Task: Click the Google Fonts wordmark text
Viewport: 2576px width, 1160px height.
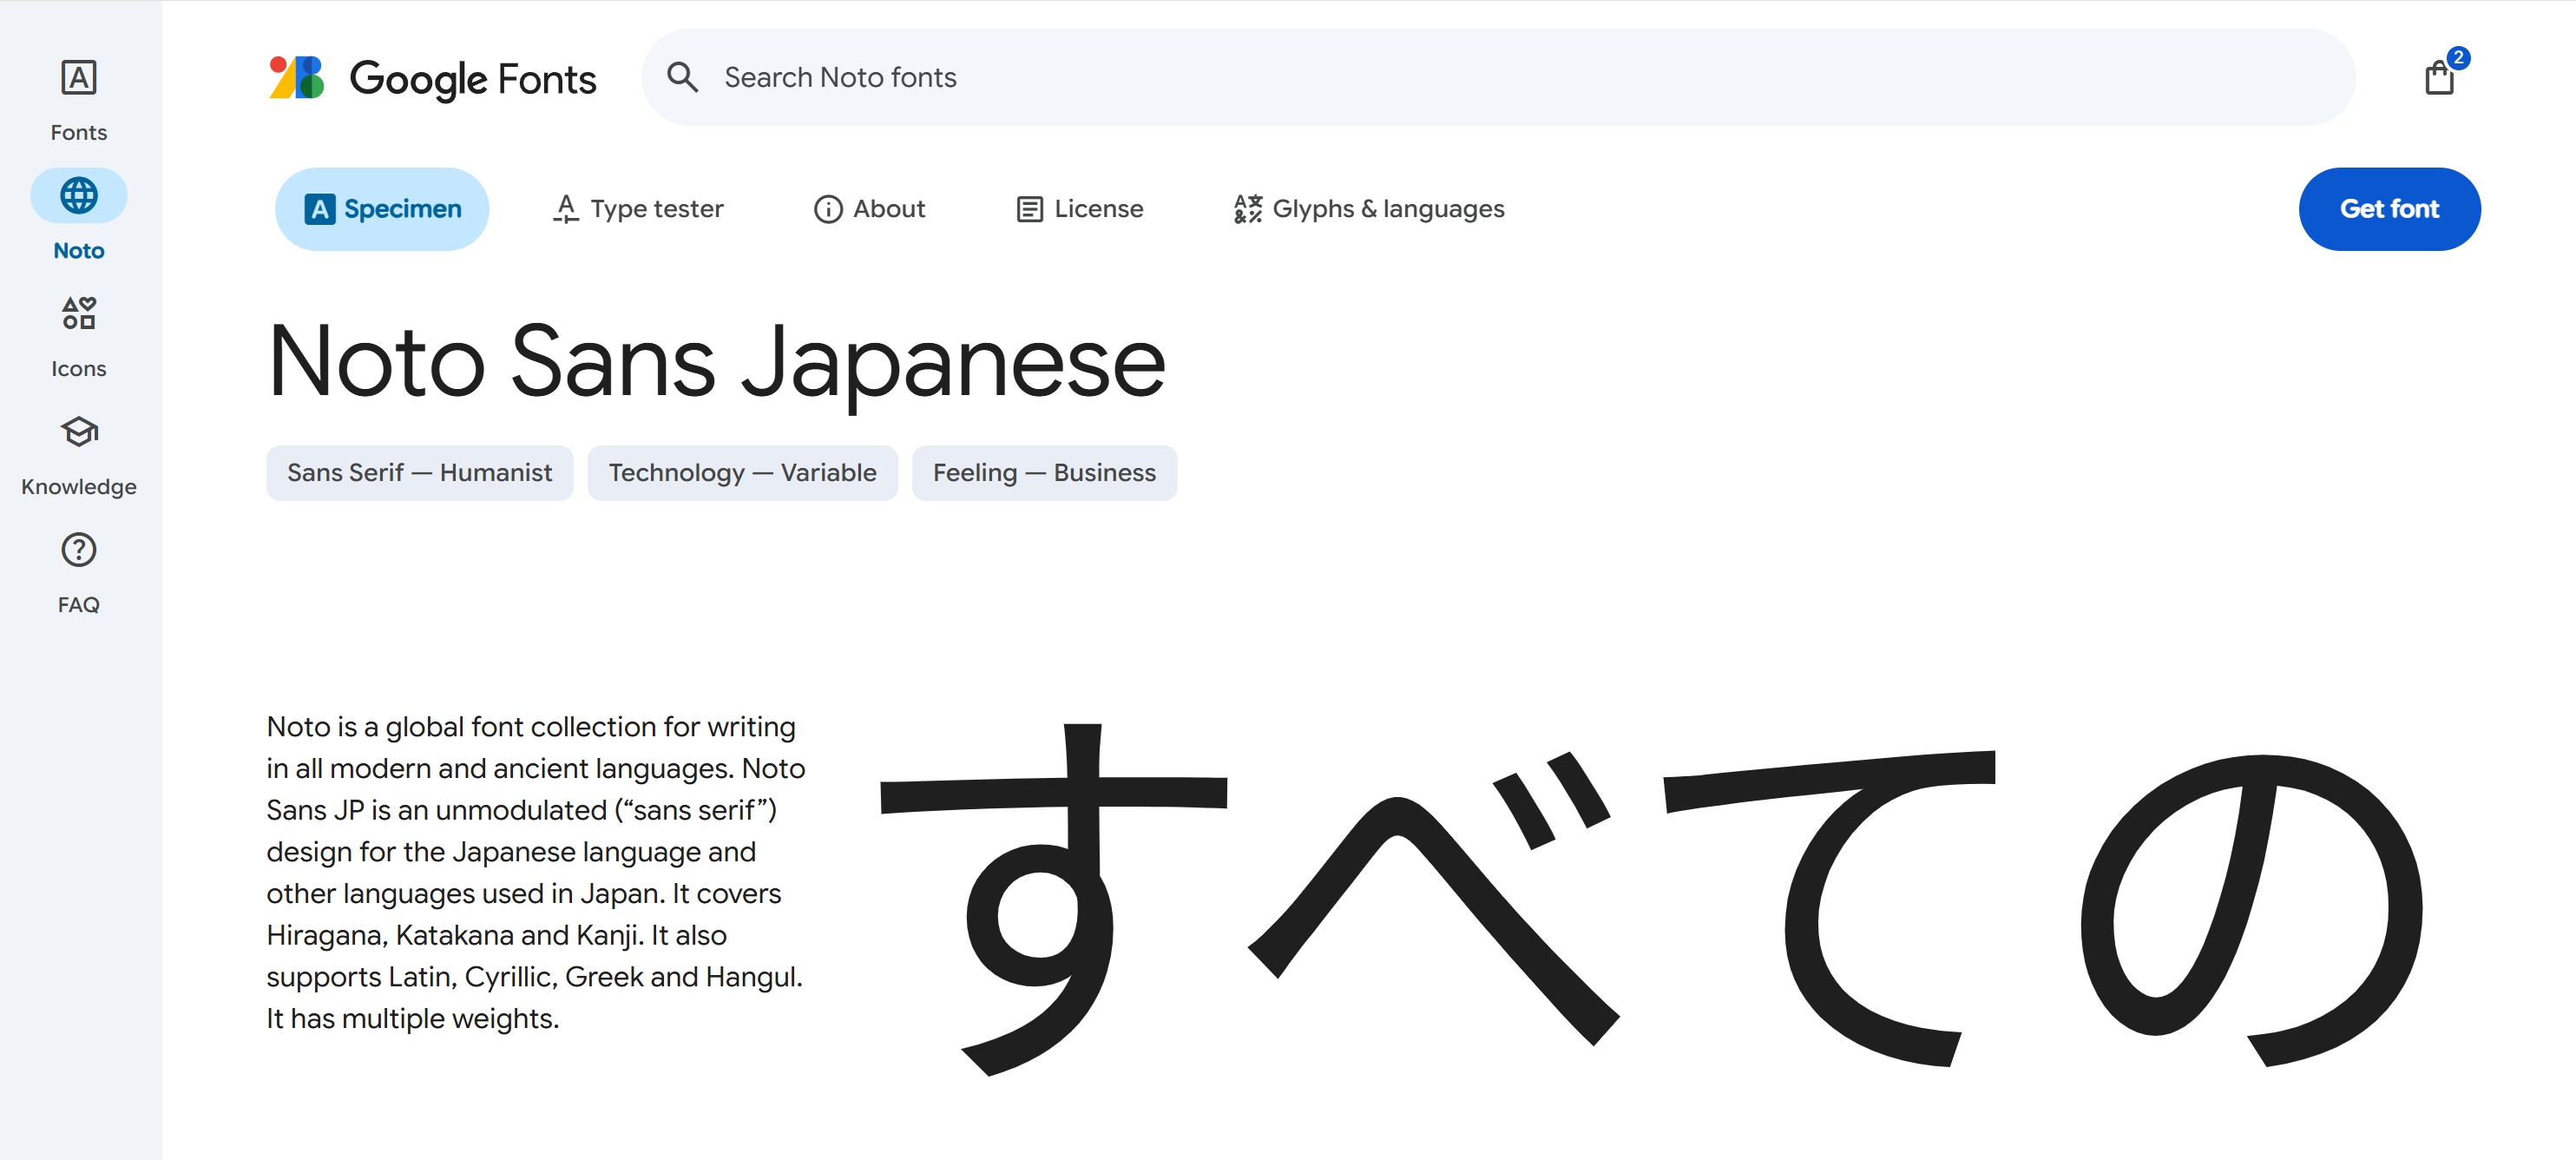Action: coord(472,79)
